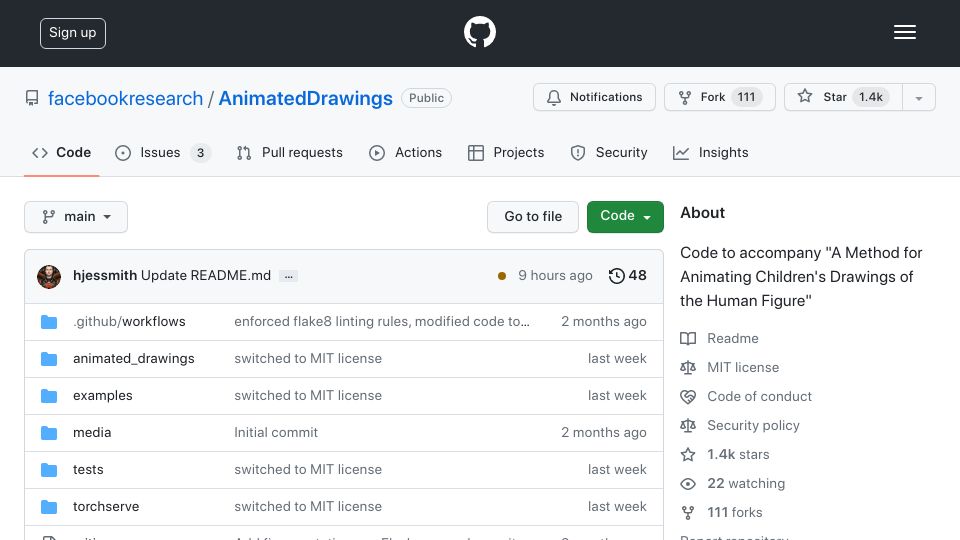
Task: Click the Sign up button
Action: (73, 33)
